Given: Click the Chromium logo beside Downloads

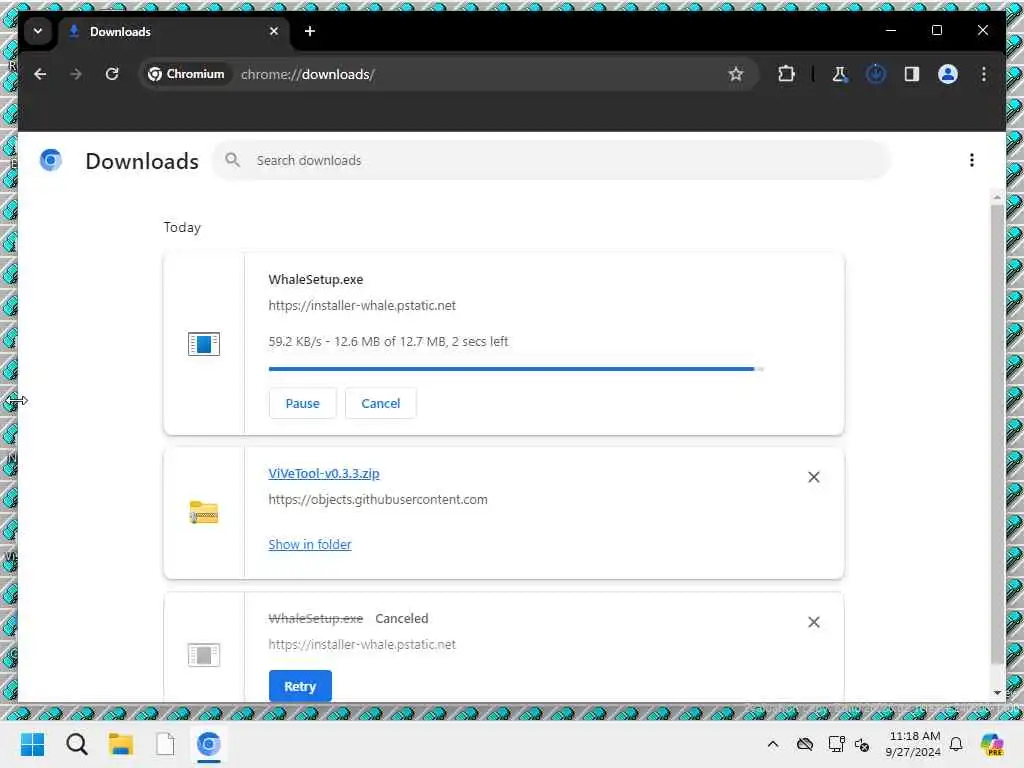Looking at the screenshot, I should pos(51,160).
